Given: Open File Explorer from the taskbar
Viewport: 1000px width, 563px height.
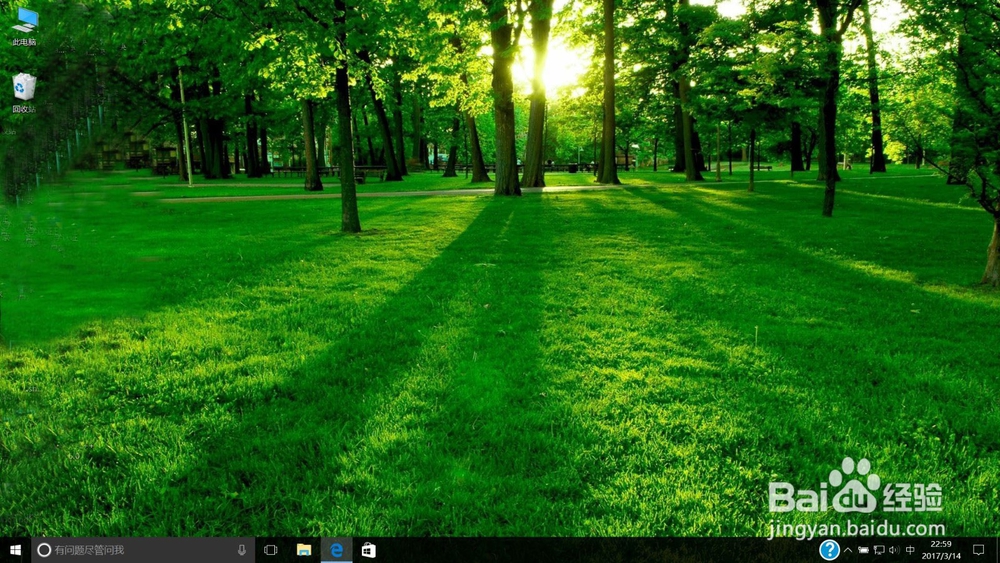Looking at the screenshot, I should [304, 550].
